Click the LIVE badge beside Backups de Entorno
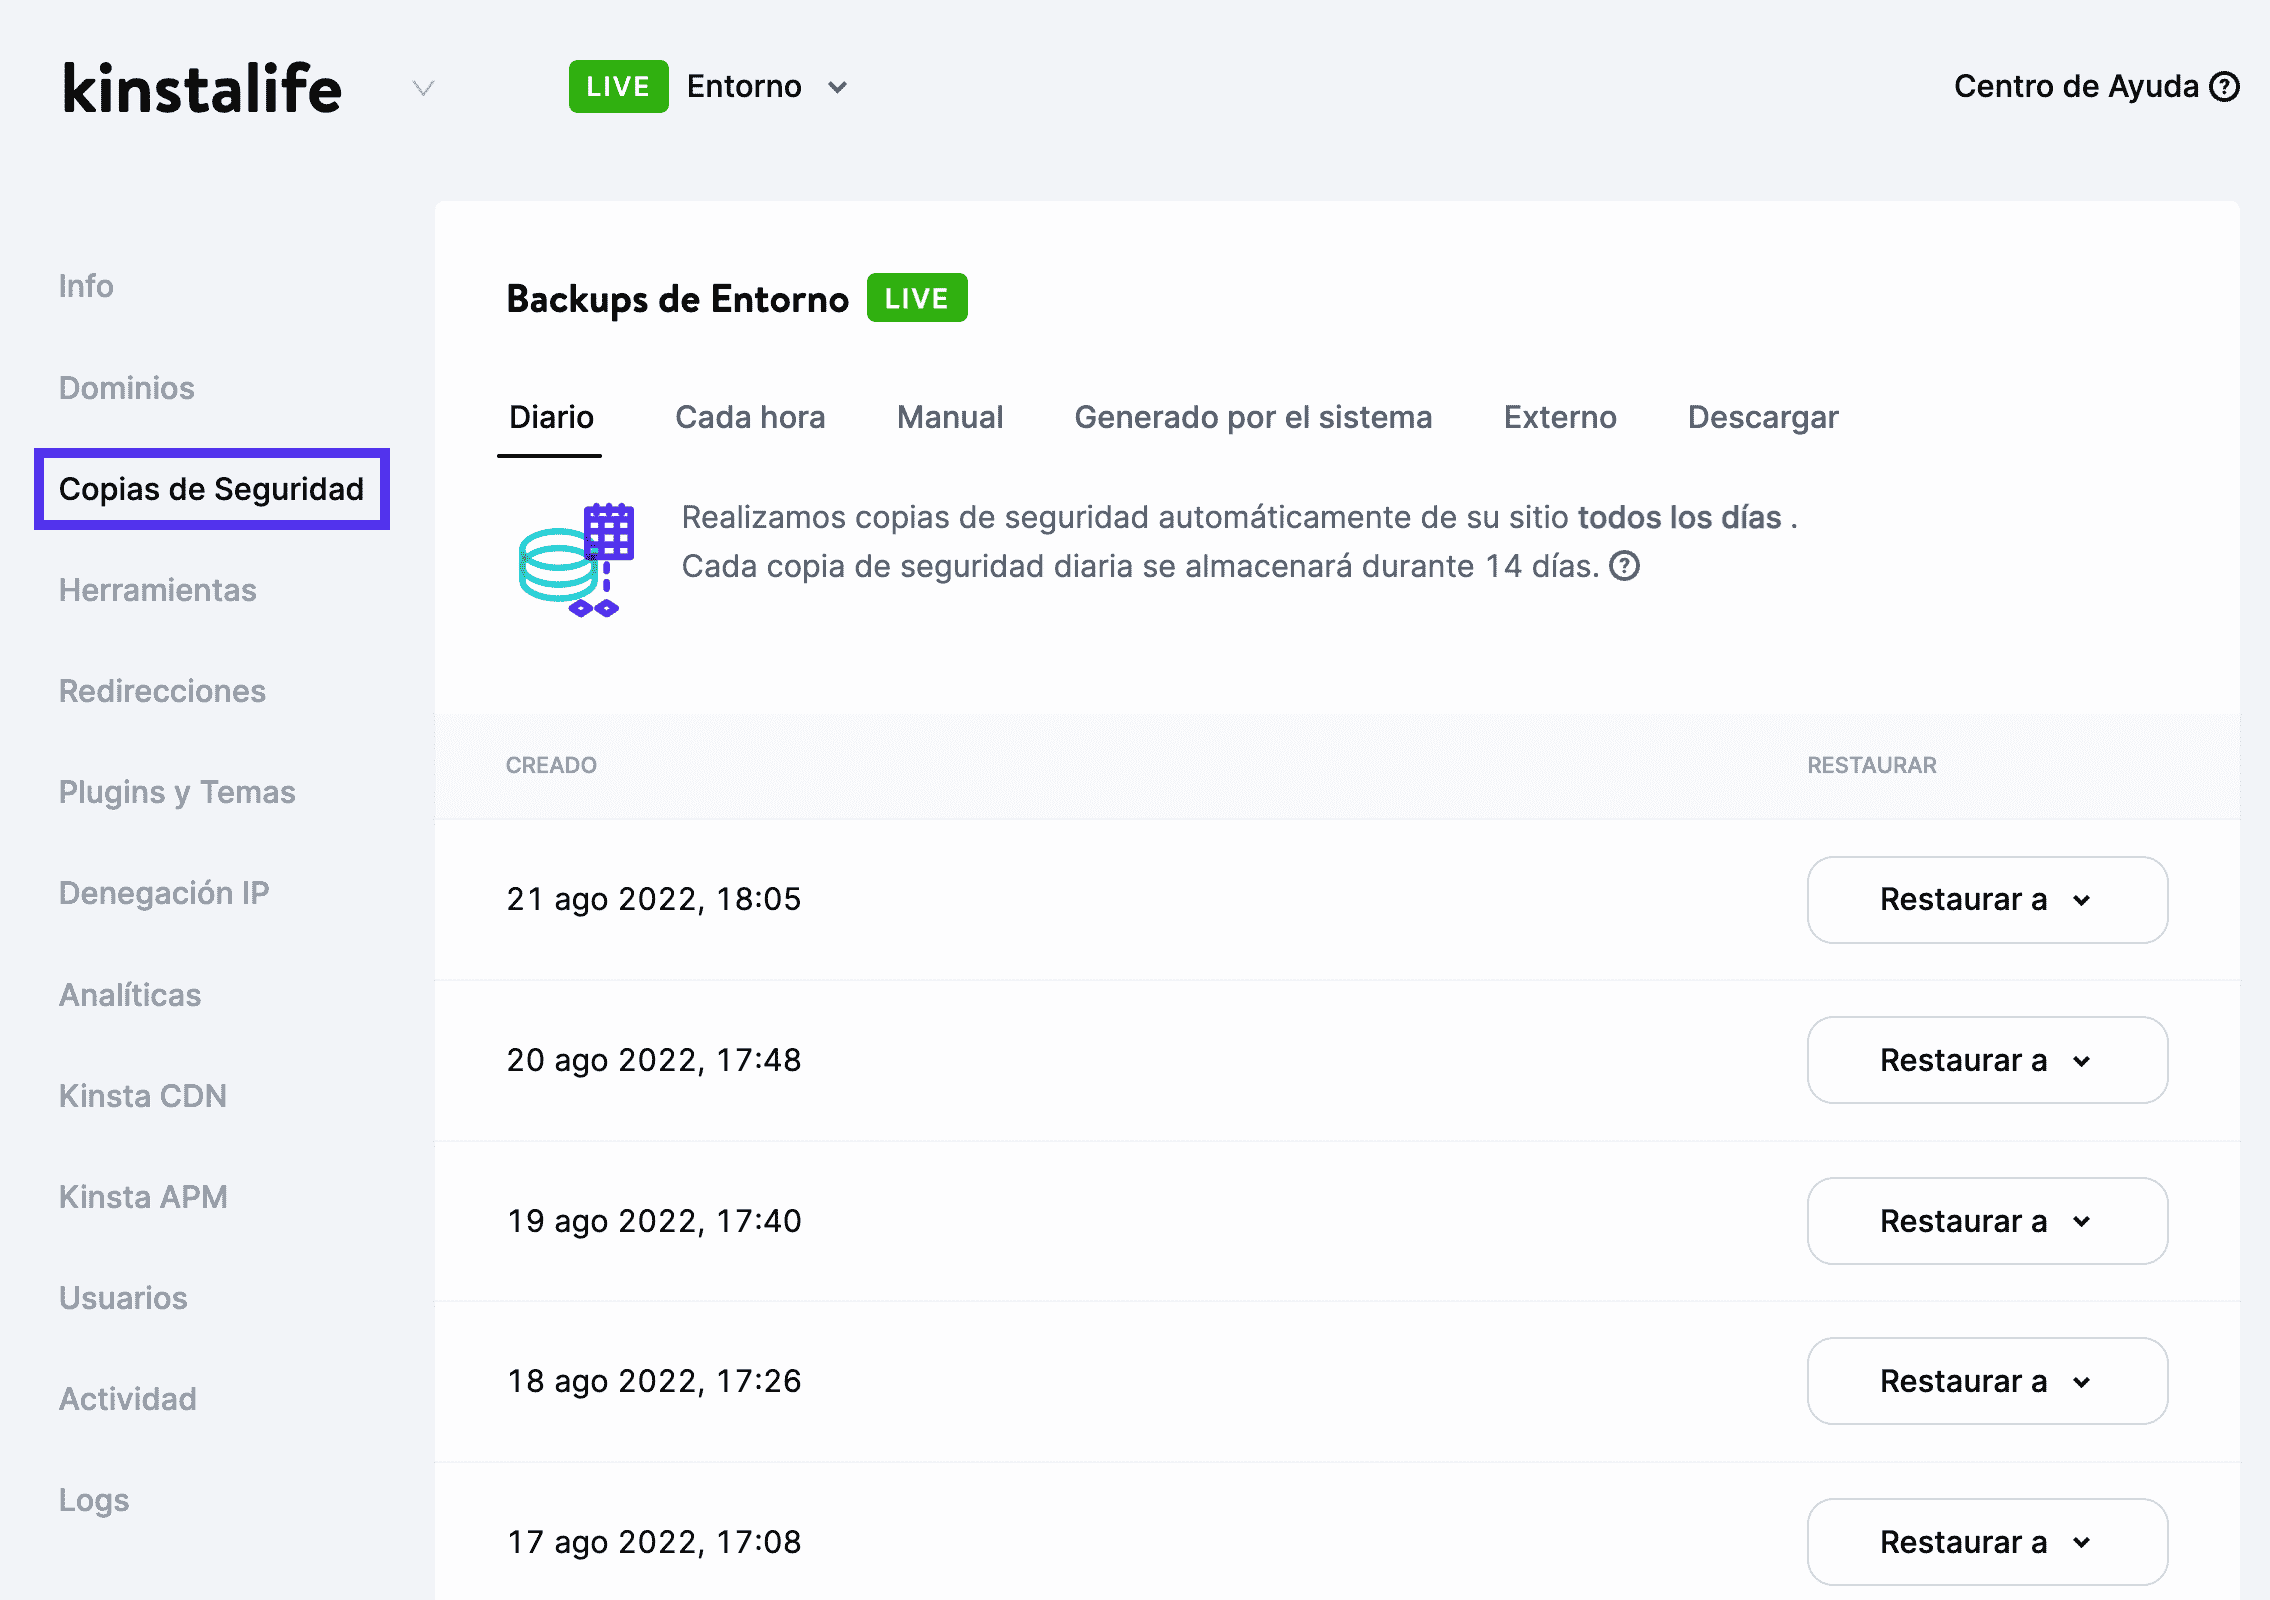2270x1600 pixels. (x=916, y=297)
